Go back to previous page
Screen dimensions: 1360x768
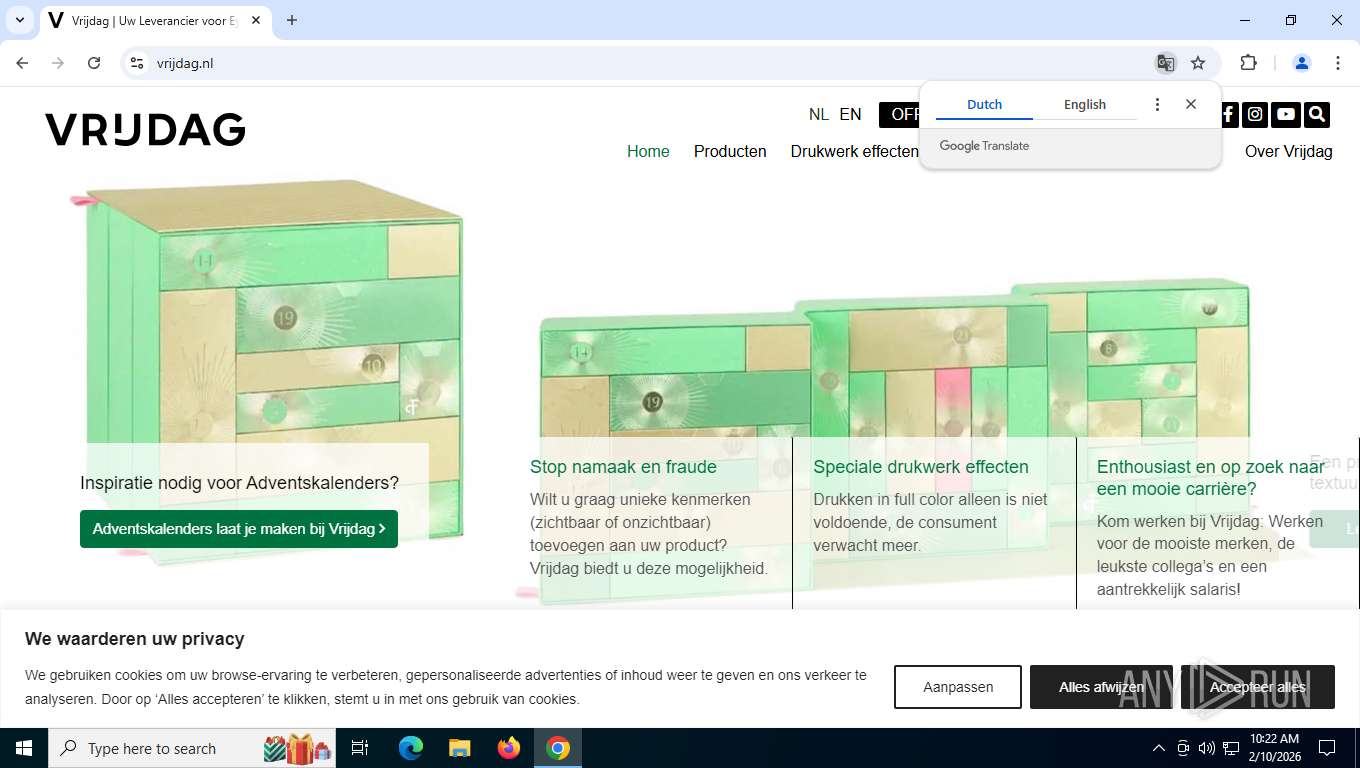click(x=22, y=63)
